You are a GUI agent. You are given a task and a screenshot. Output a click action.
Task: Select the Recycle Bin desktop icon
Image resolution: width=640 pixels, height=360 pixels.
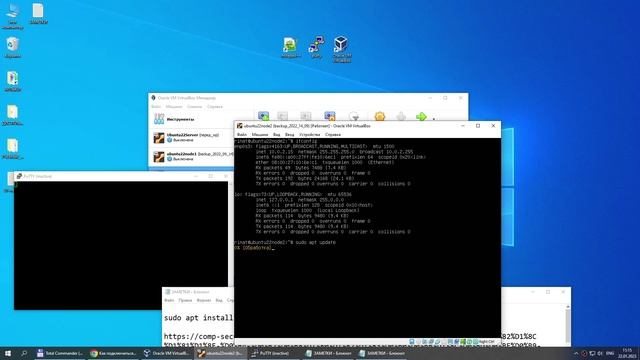coord(13,47)
